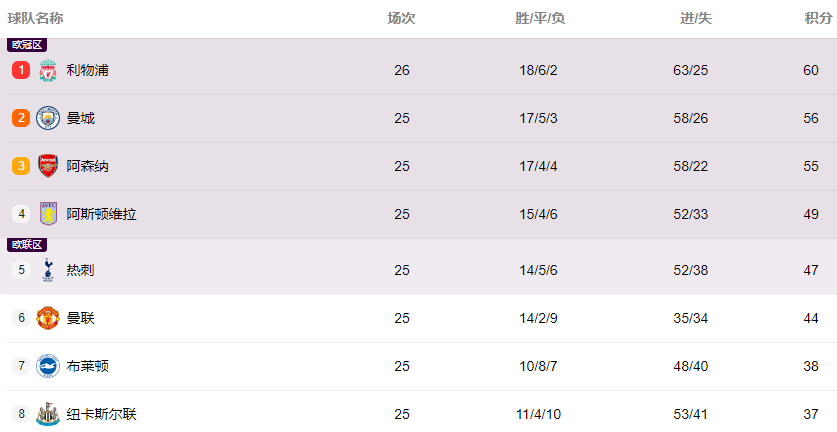837x432 pixels.
Task: Click the 场次 column header
Action: 401,18
